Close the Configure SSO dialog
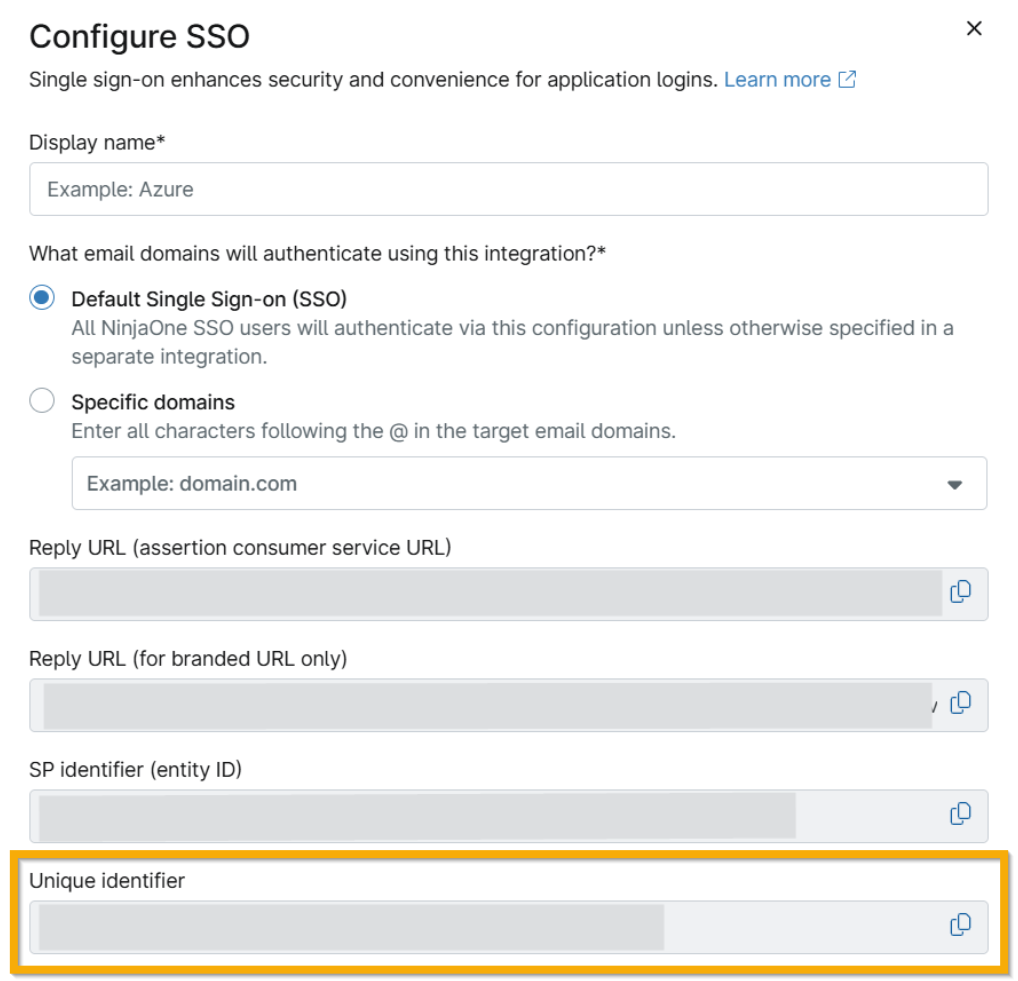Viewport: 1018px width, 981px height. (976, 28)
